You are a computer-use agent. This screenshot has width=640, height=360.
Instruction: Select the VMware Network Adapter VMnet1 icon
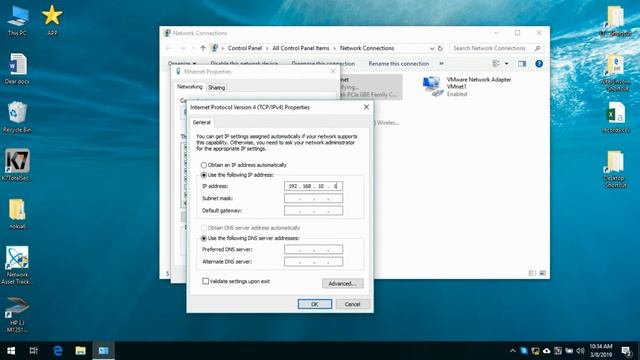[x=433, y=86]
